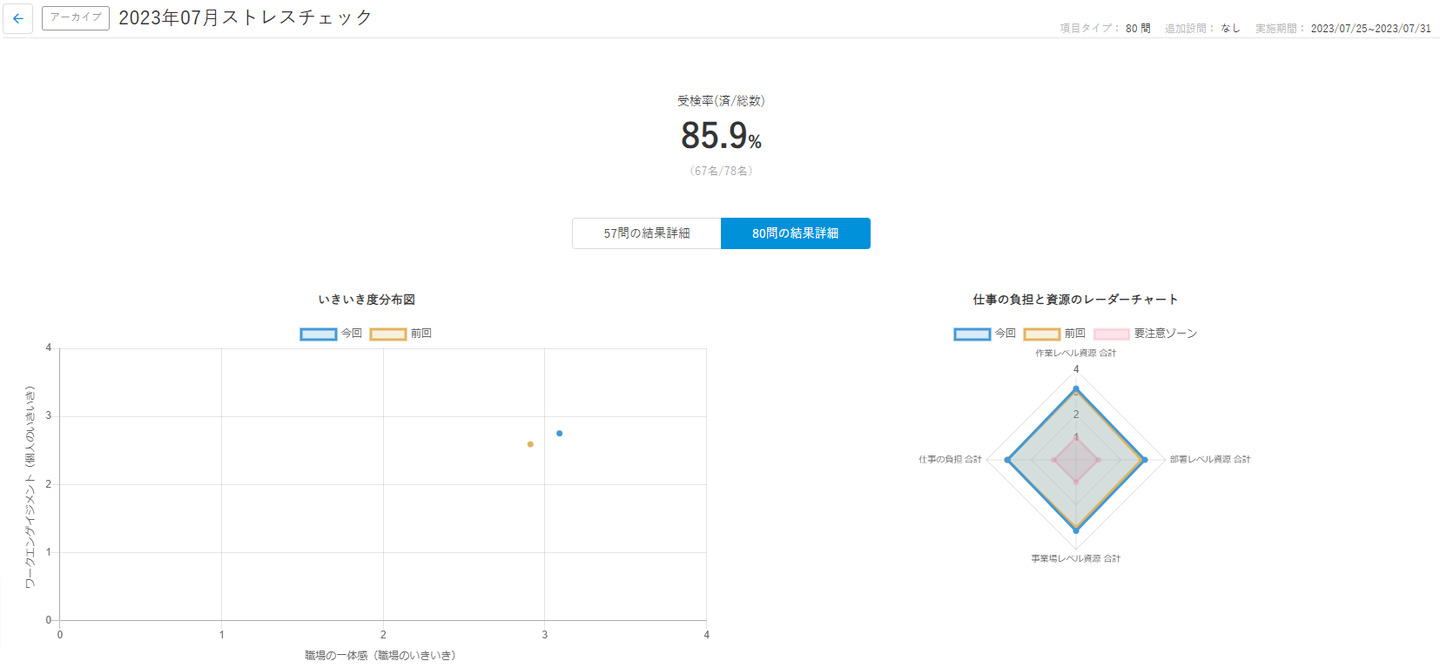1440x668 pixels.
Task: Click the 85.9% participation rate value
Action: pos(721,136)
